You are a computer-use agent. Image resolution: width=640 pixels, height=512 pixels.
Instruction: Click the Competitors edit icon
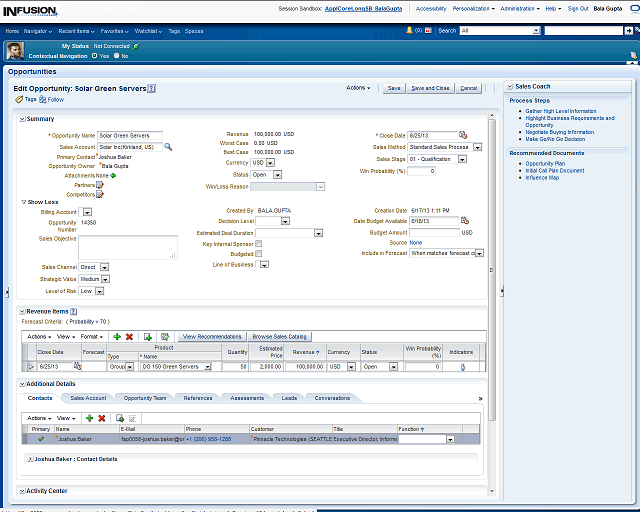[100, 194]
